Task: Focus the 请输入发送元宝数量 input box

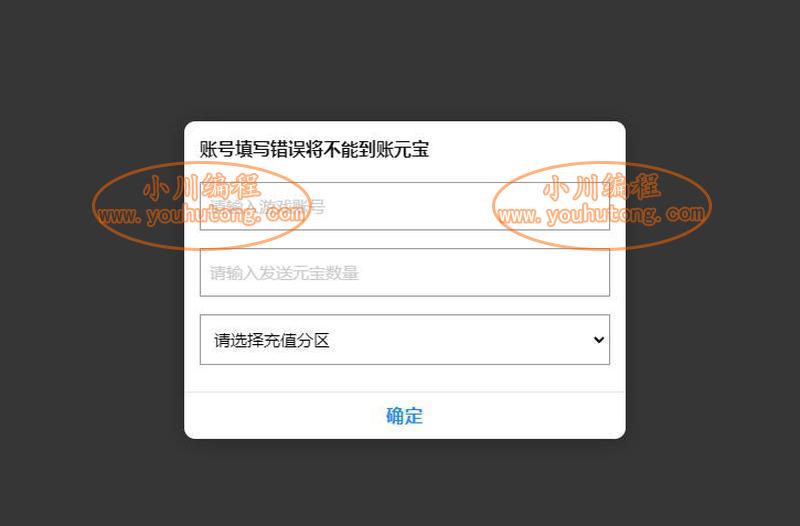Action: [405, 272]
